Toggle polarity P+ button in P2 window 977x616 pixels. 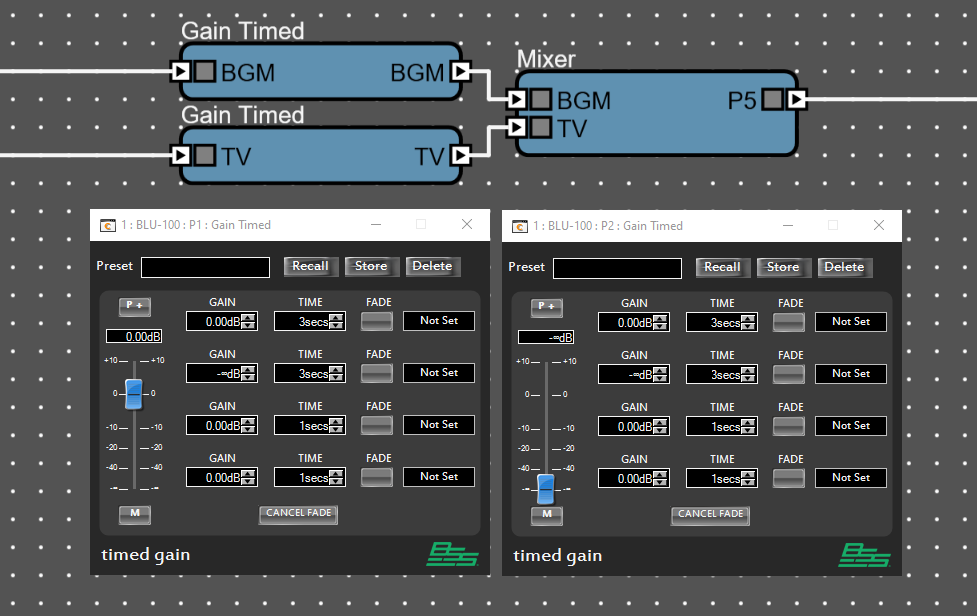pyautogui.click(x=546, y=307)
